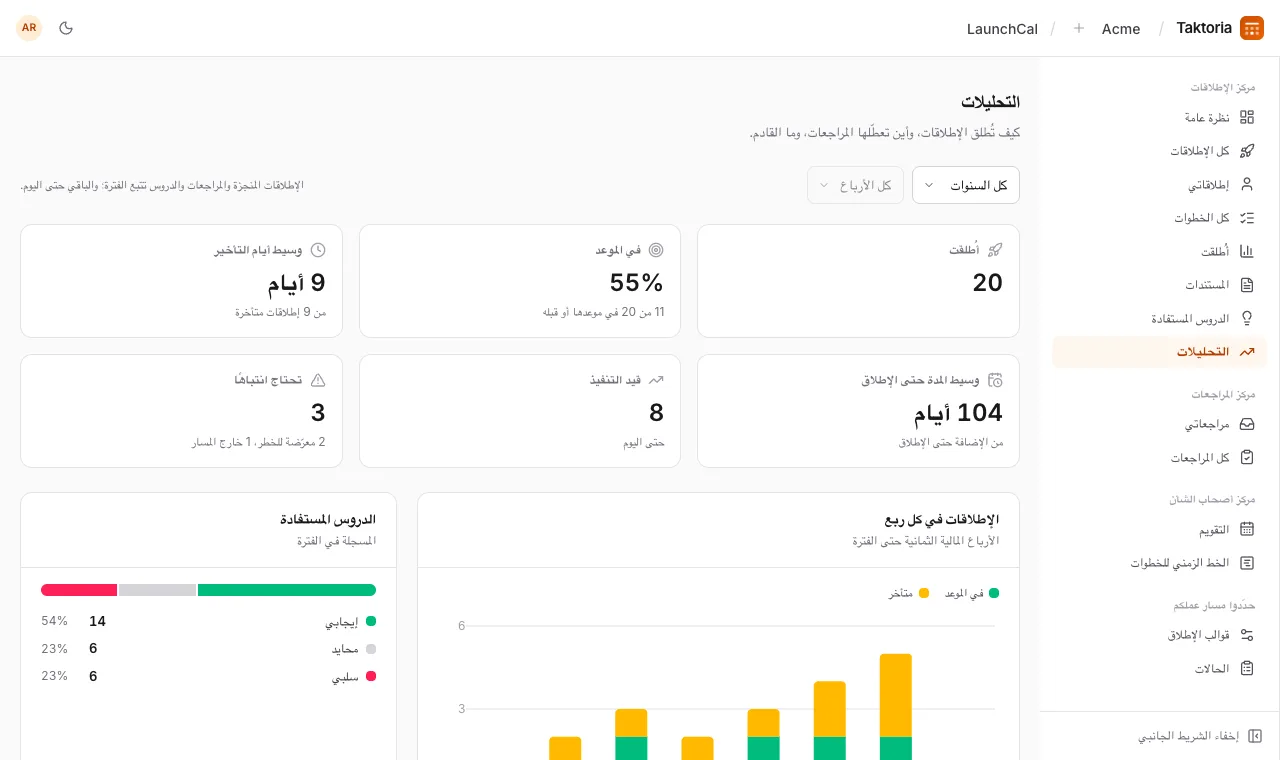Image resolution: width=1280 pixels, height=760 pixels.
Task: Open the كل الأرباع quarters dropdown
Action: pyautogui.click(x=855, y=185)
